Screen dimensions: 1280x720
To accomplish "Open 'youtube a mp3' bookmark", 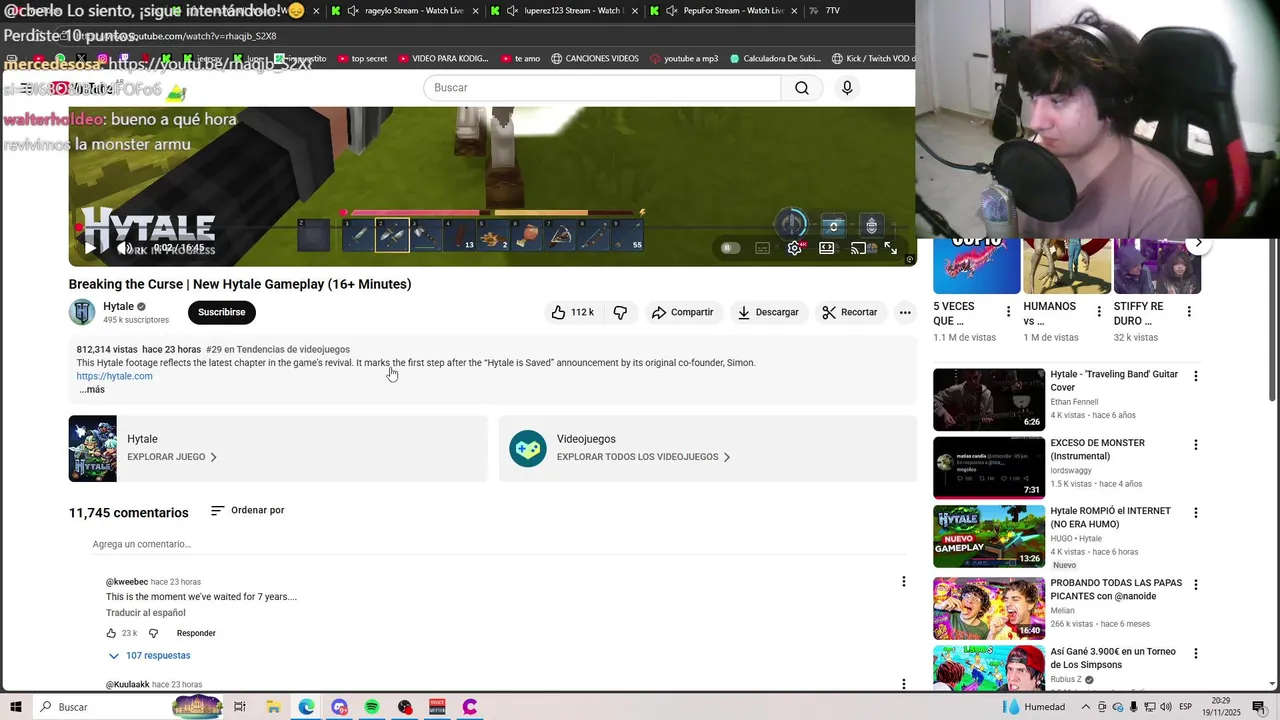I will click(x=683, y=58).
